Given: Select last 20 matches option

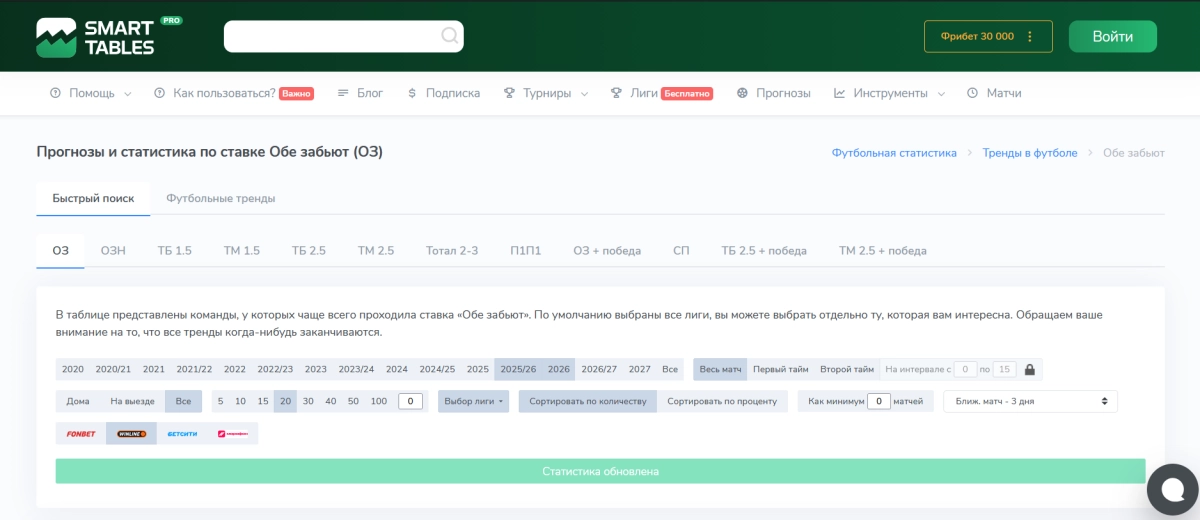Looking at the screenshot, I should [286, 401].
